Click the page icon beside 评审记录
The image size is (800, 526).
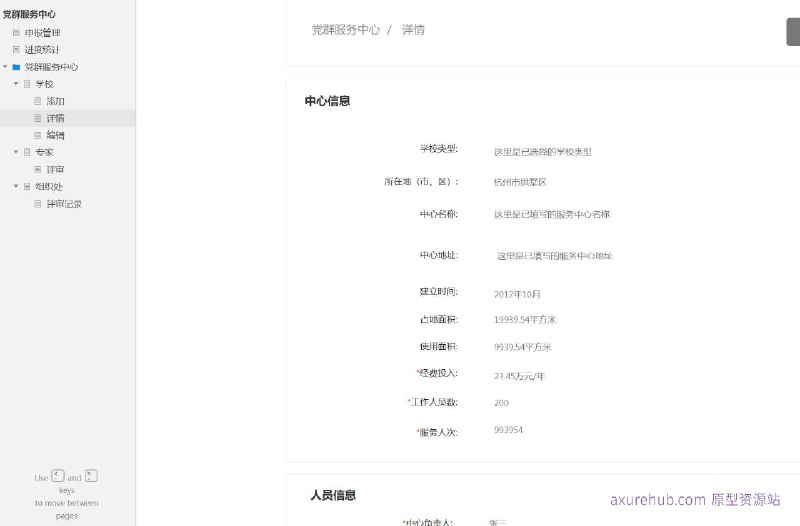(37, 204)
